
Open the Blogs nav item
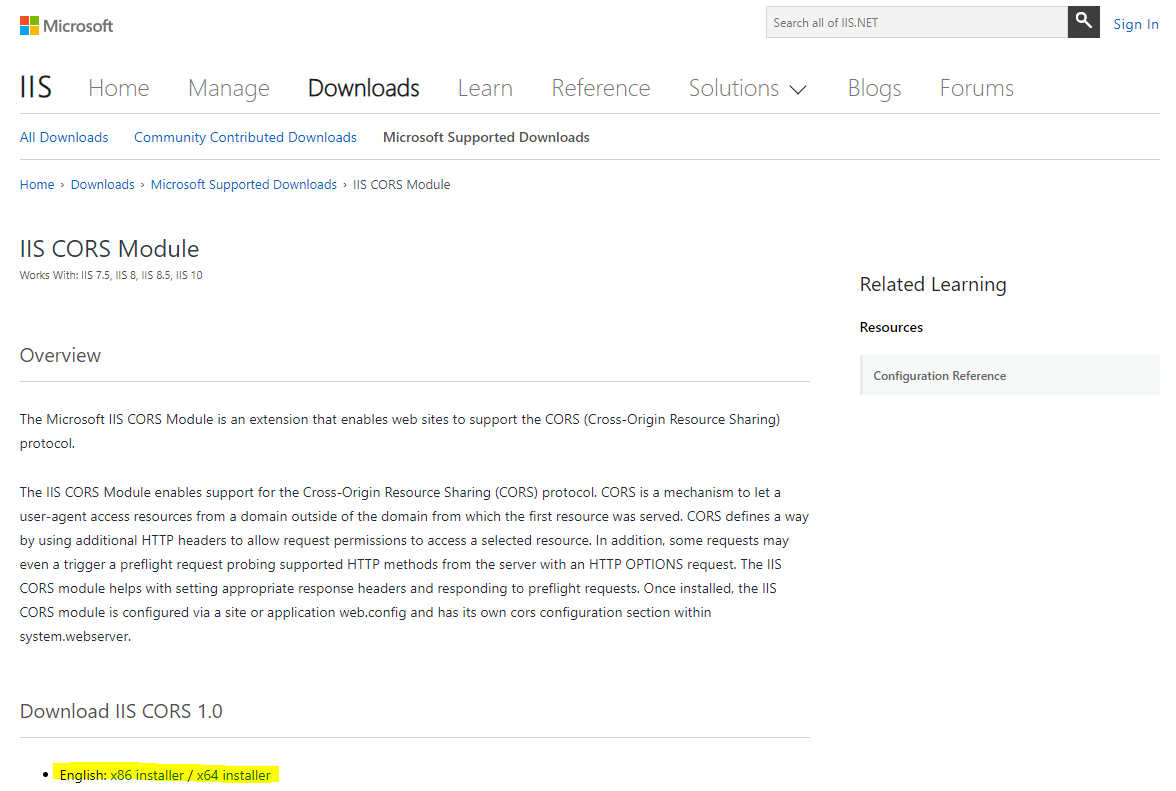pos(874,88)
